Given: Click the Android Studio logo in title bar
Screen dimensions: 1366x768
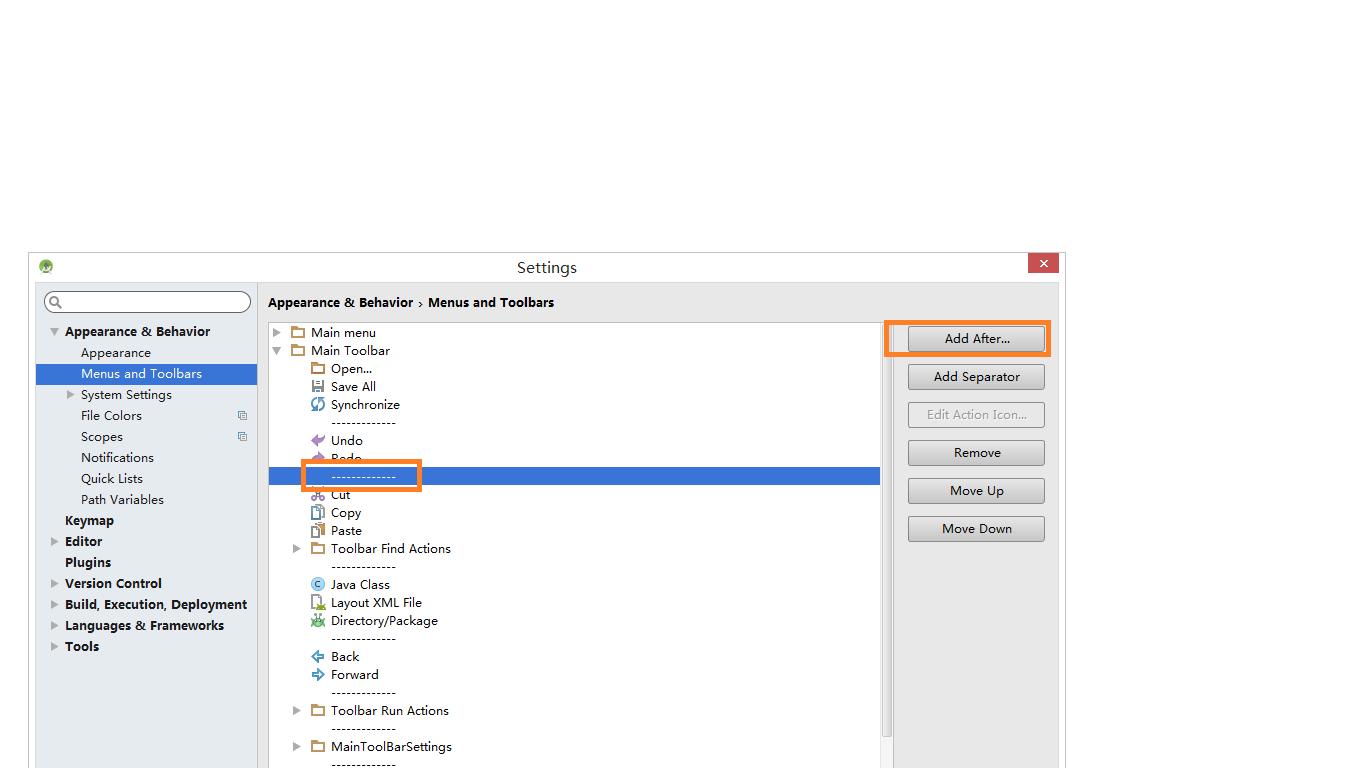Looking at the screenshot, I should click(46, 266).
